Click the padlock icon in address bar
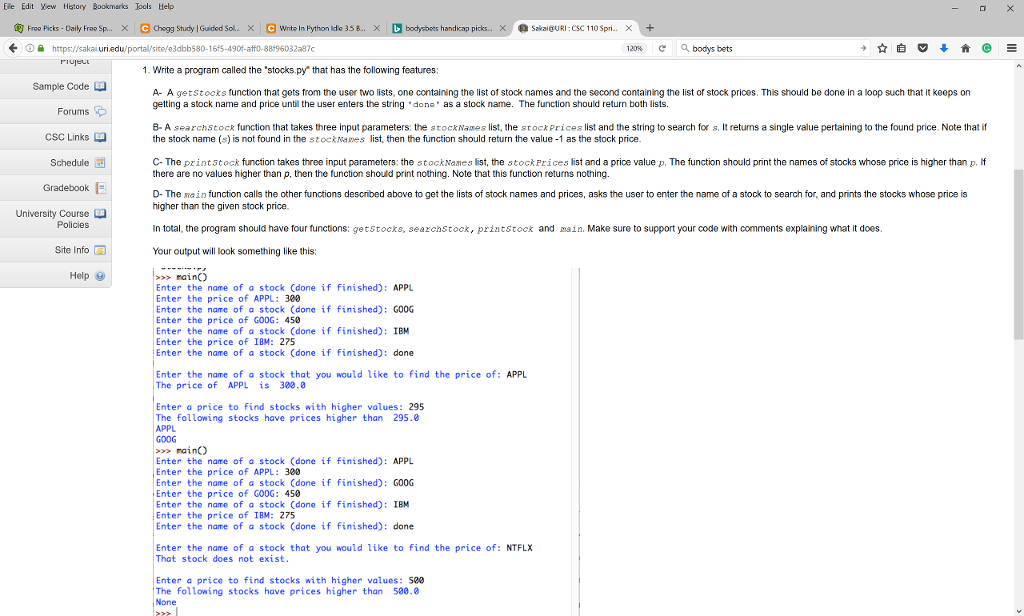The width and height of the screenshot is (1024, 616). point(41,47)
